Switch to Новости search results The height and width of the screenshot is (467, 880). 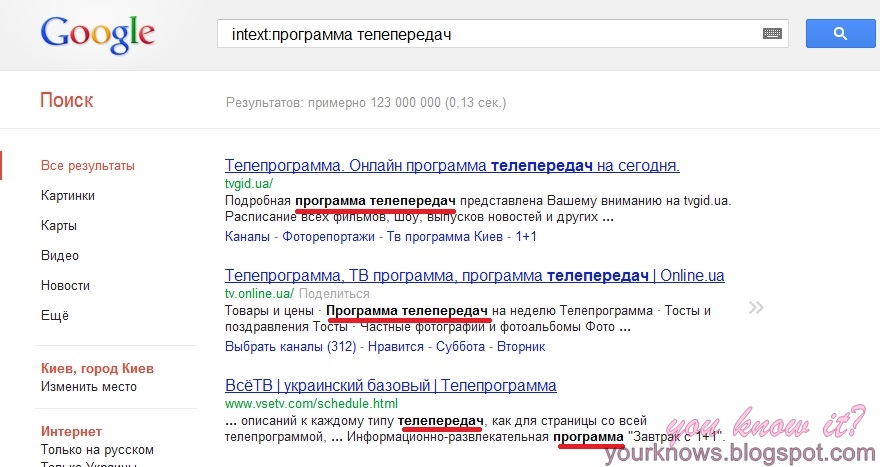click(65, 285)
